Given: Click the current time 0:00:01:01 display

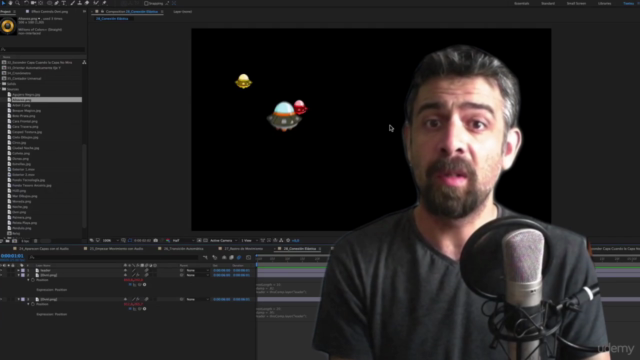Looking at the screenshot, I should tap(12, 256).
